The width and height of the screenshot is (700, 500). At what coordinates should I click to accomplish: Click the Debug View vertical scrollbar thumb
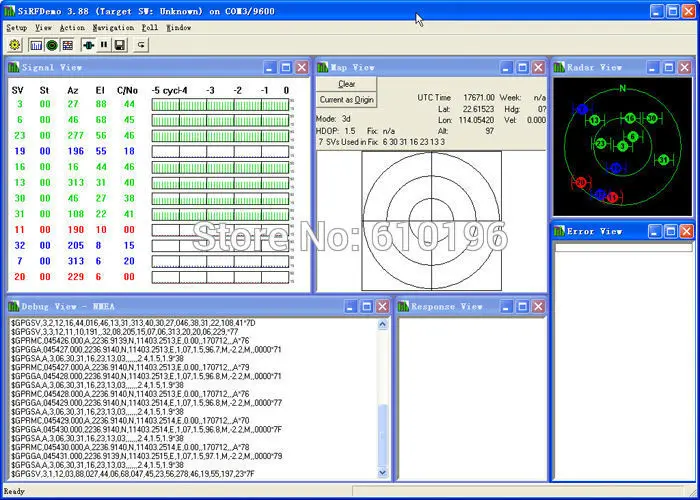pyautogui.click(x=383, y=435)
